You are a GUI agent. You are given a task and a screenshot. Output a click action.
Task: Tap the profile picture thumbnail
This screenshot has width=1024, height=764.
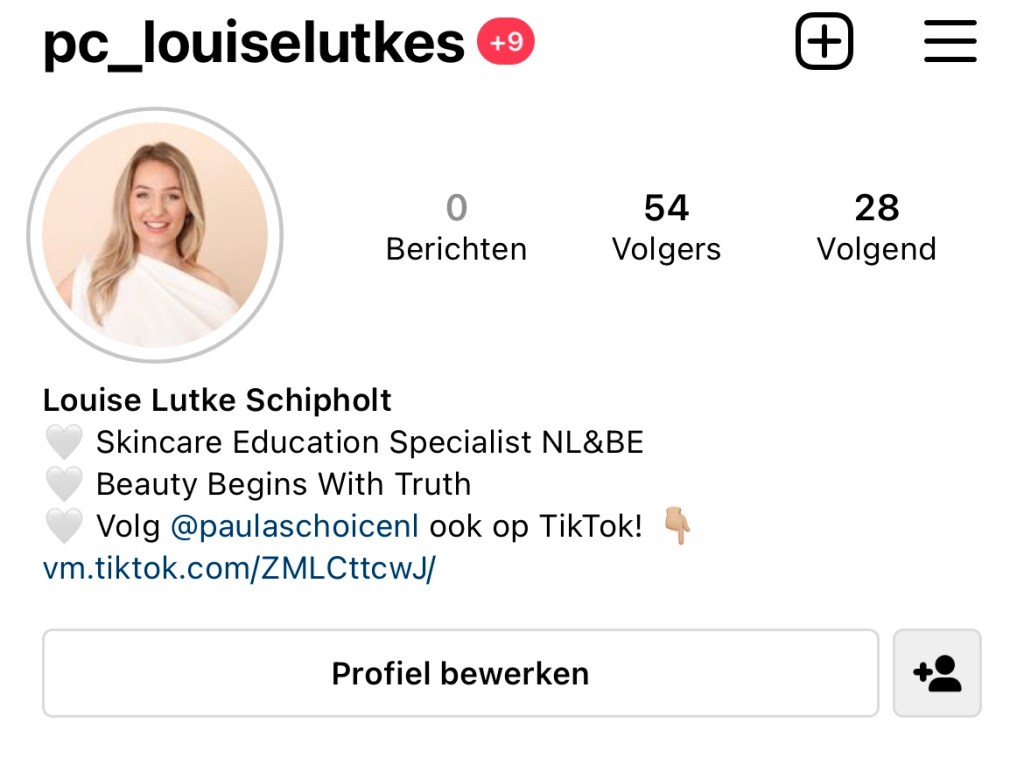[x=155, y=235]
